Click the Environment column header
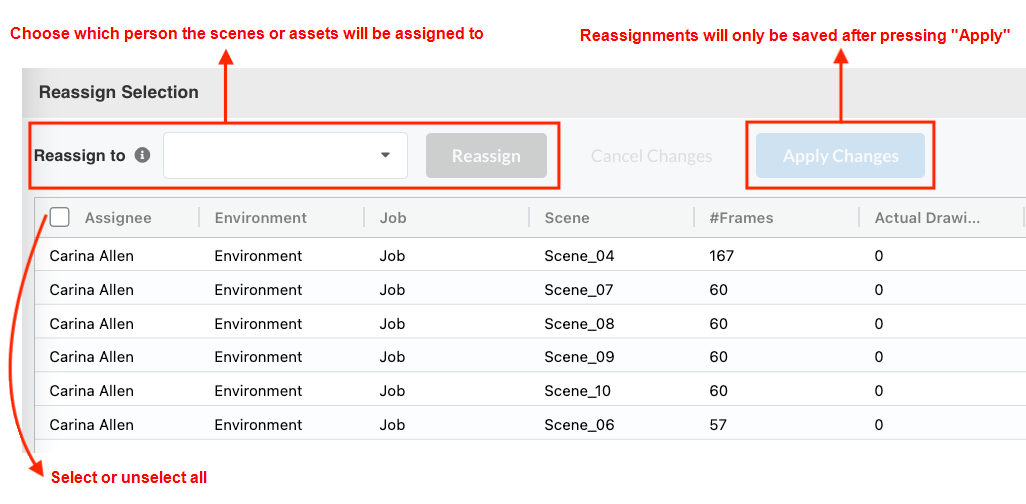Image resolution: width=1026 pixels, height=504 pixels. (260, 218)
